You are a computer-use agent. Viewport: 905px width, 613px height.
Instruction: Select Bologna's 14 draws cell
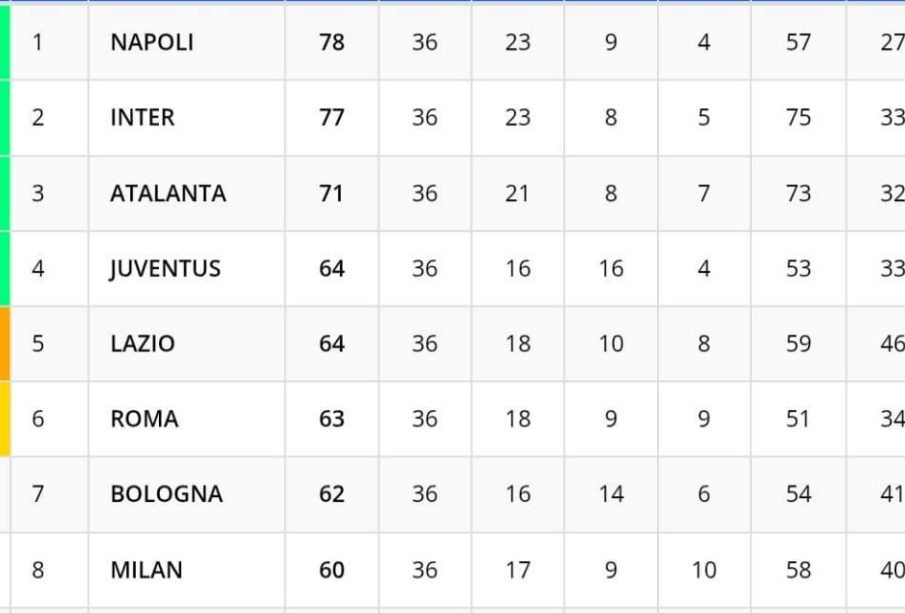click(611, 494)
